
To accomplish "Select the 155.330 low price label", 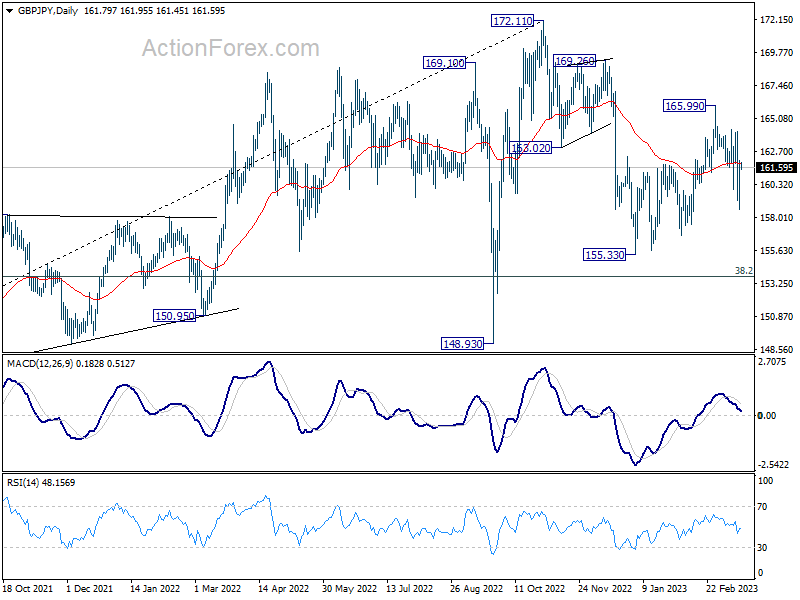I will tap(604, 255).
